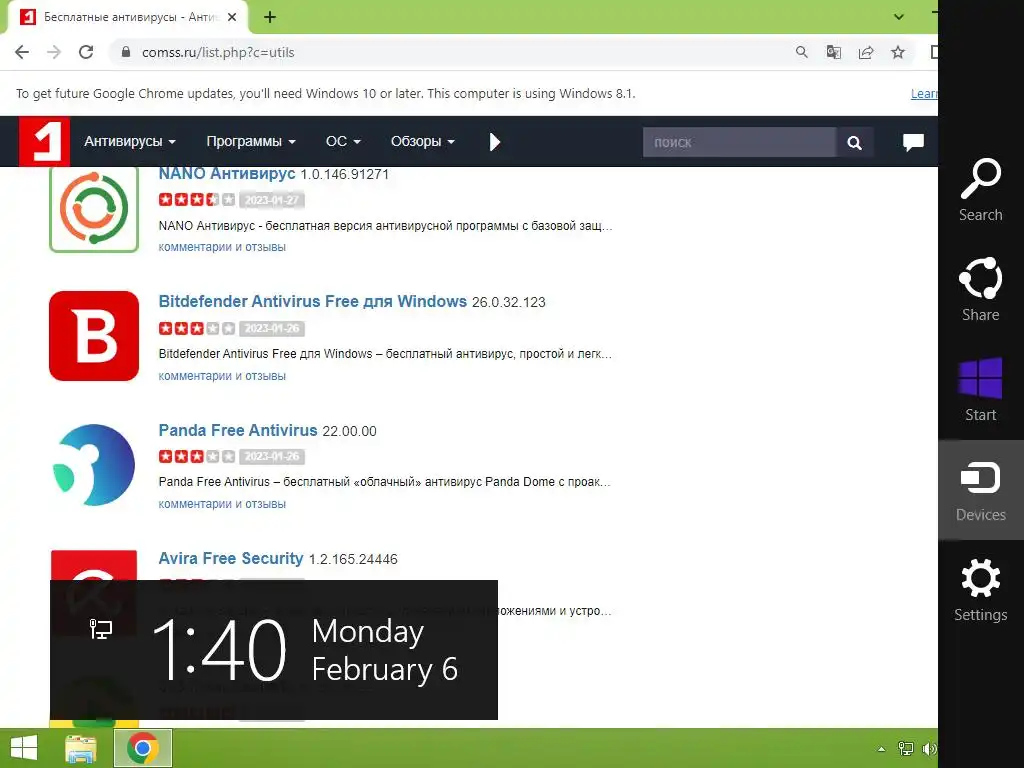Click NANO Антивирус star rating
1024x768 pixels.
tap(197, 200)
